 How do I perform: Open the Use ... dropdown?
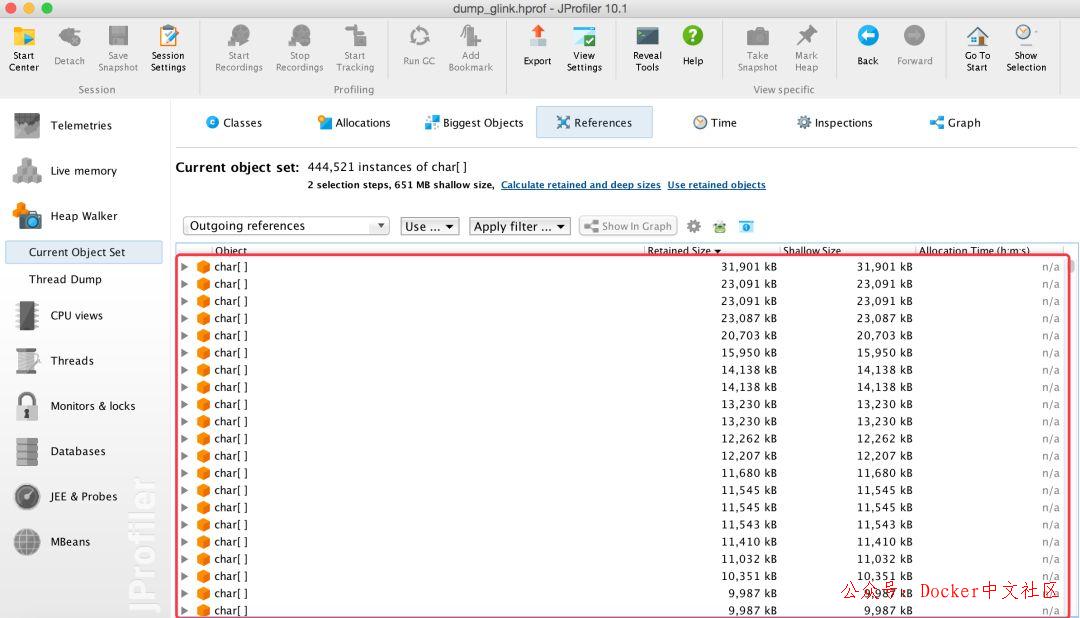429,226
